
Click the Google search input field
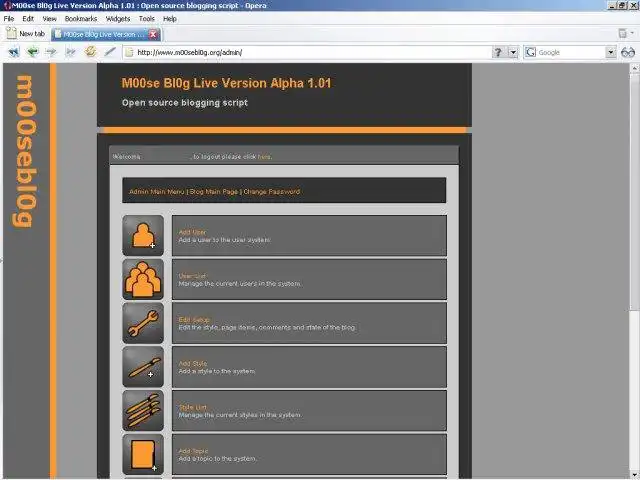tap(571, 52)
